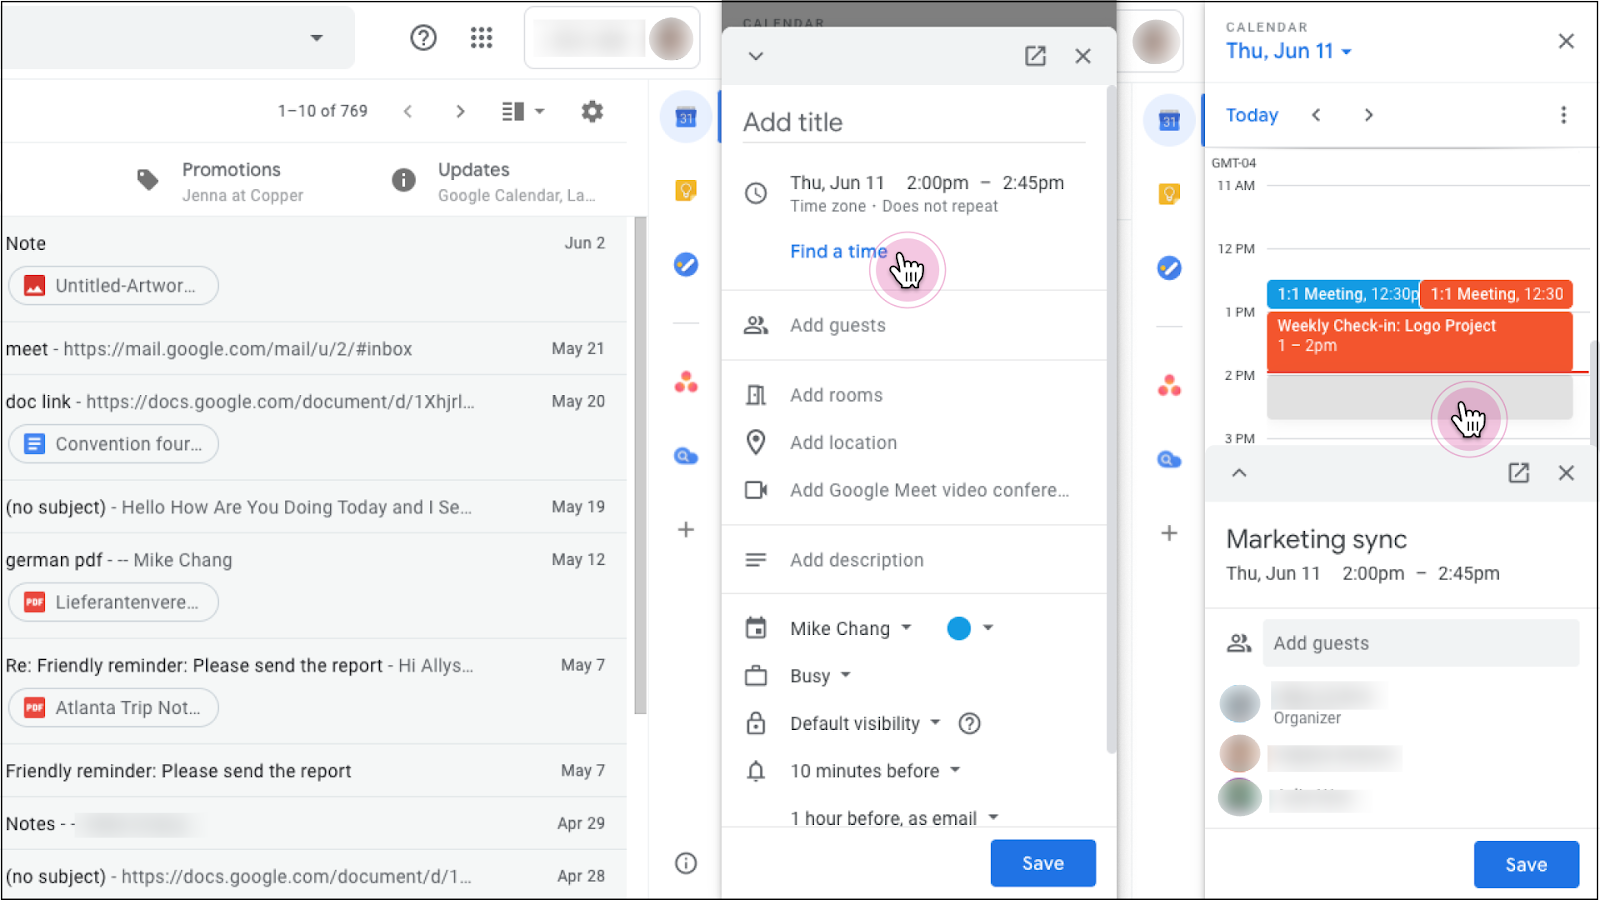Open the blue event color swatch picker

click(x=968, y=628)
